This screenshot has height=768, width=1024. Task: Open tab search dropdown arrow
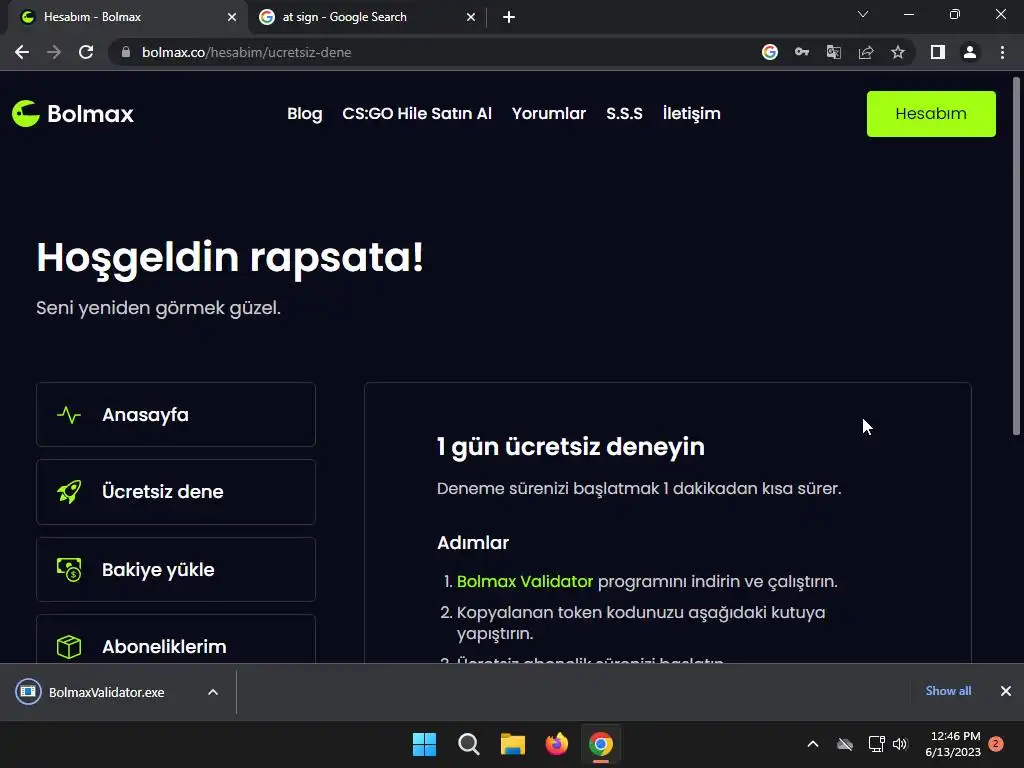click(863, 14)
